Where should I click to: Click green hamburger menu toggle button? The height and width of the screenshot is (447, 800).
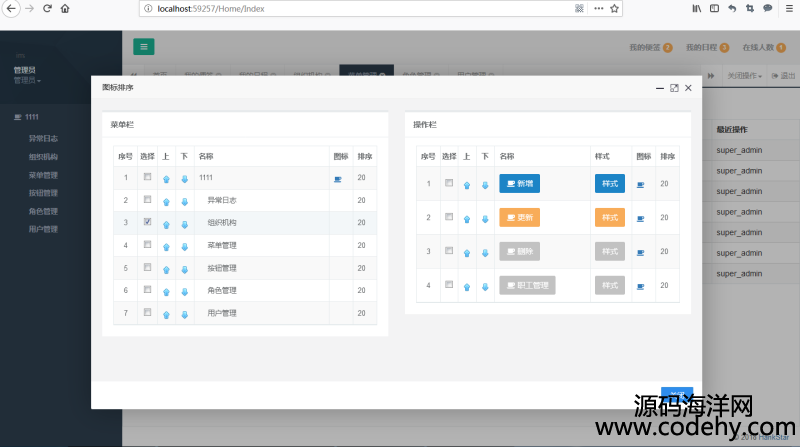point(144,46)
